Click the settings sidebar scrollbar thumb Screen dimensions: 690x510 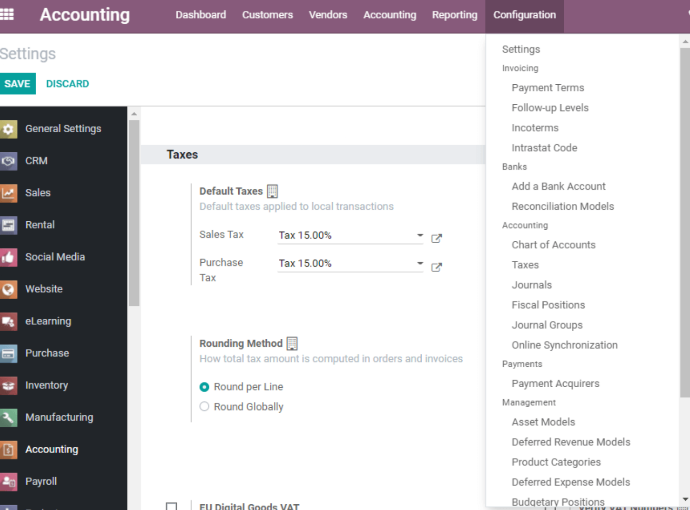[134, 213]
